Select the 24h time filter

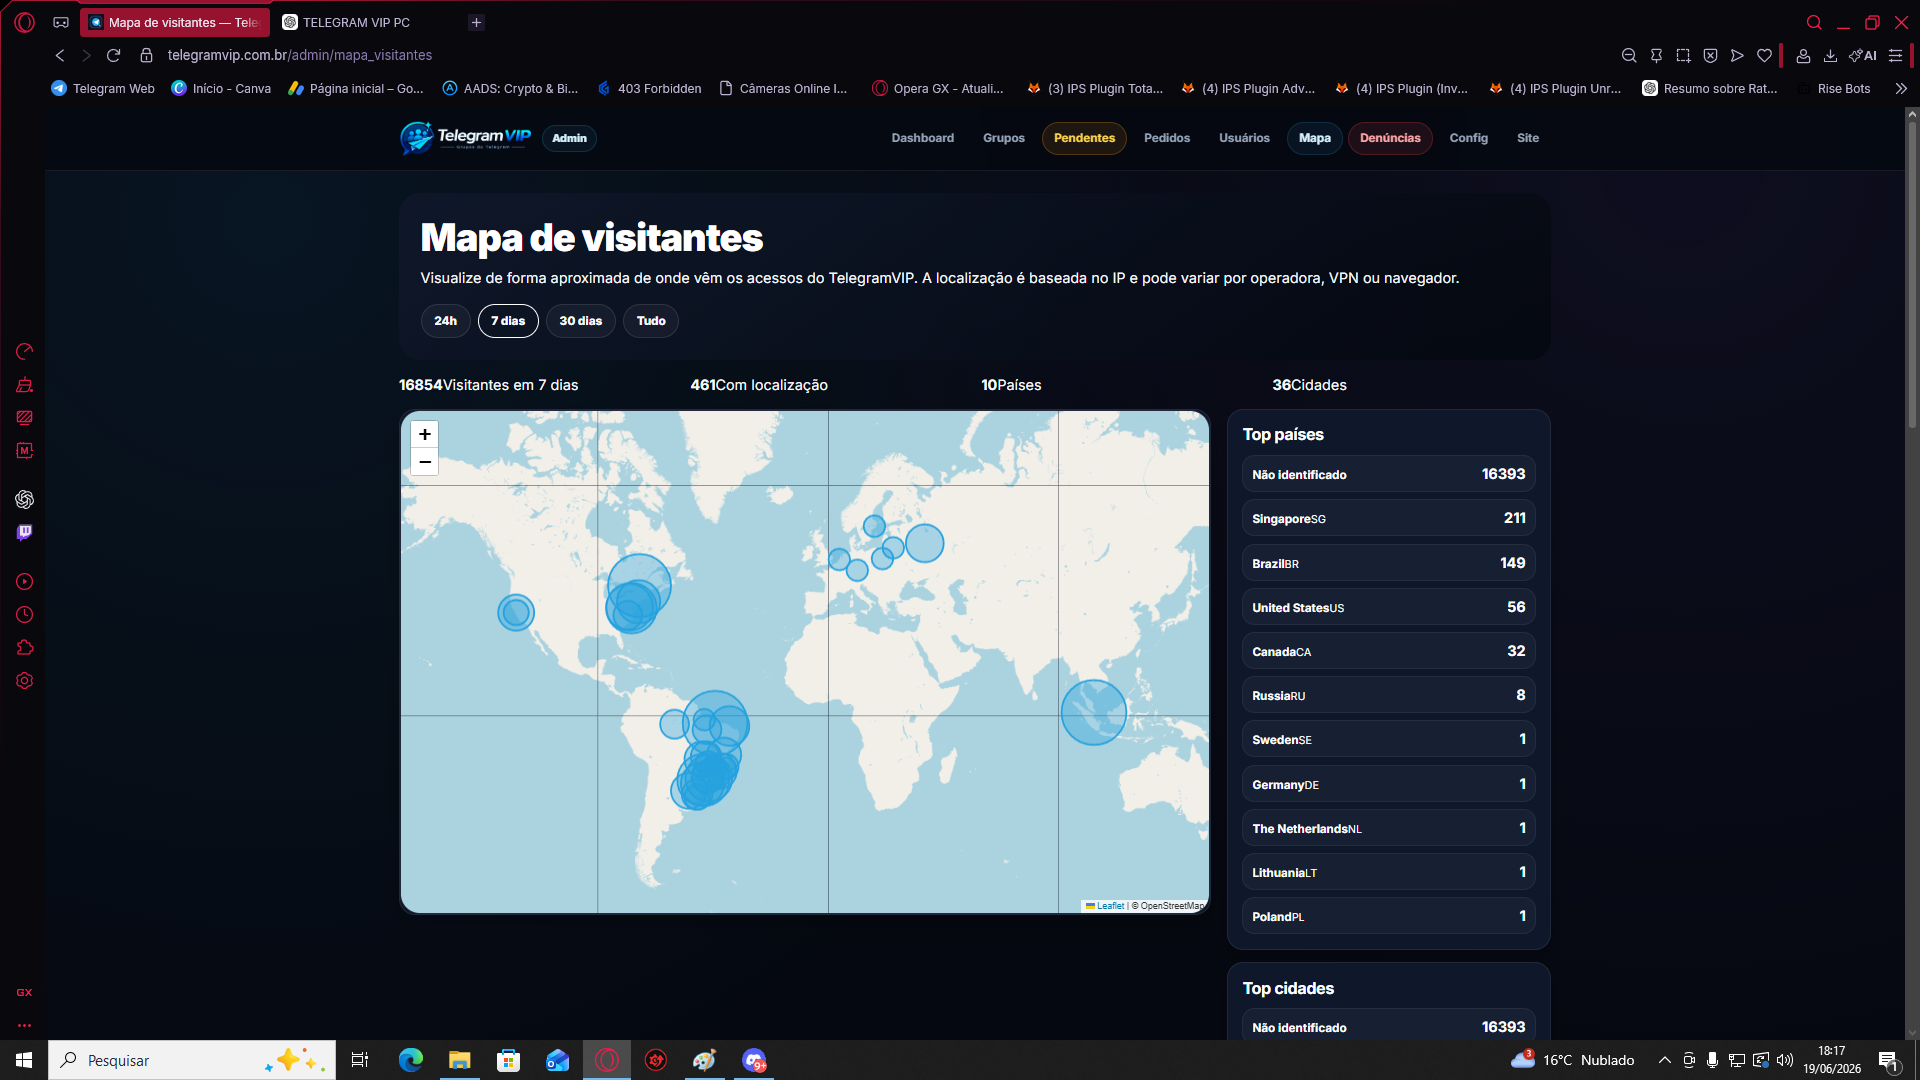pyautogui.click(x=445, y=321)
